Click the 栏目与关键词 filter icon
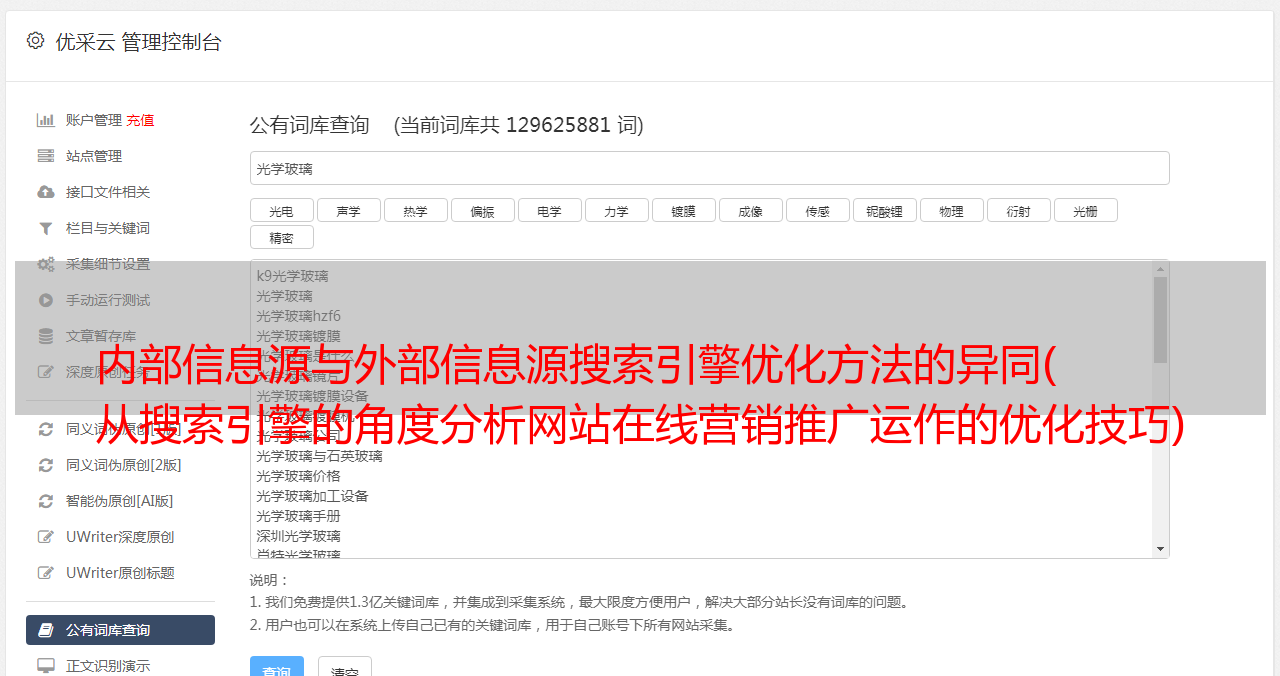Screen dimensions: 1280x676 [x=46, y=228]
